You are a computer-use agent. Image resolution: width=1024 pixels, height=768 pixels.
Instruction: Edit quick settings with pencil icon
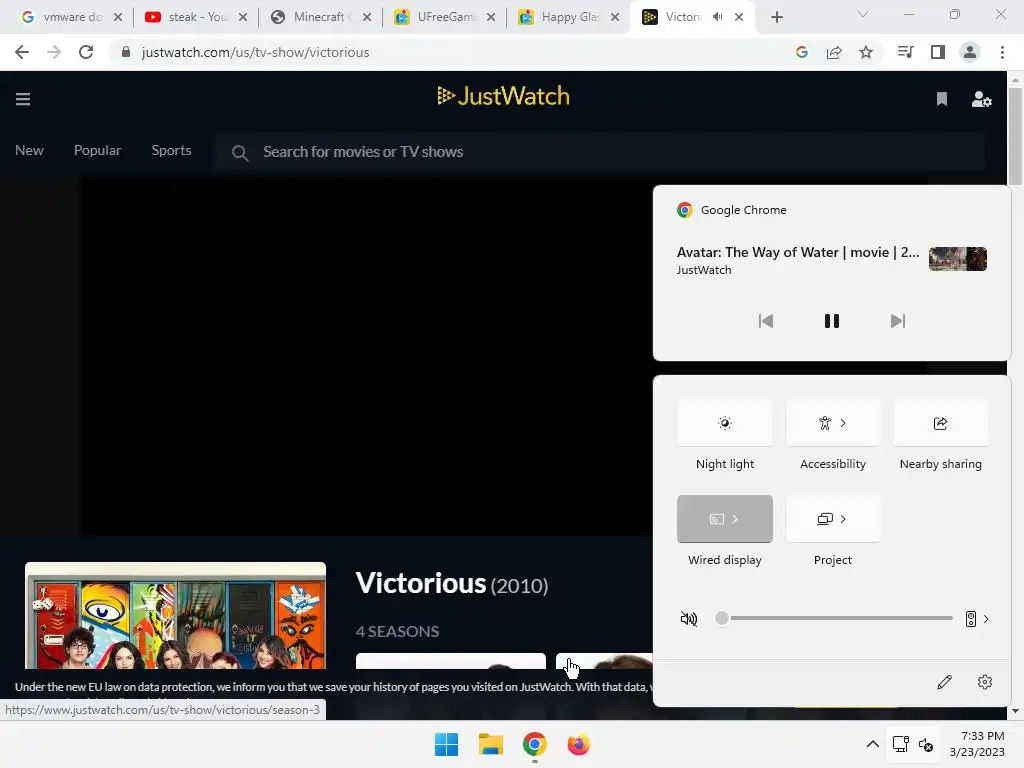(944, 682)
